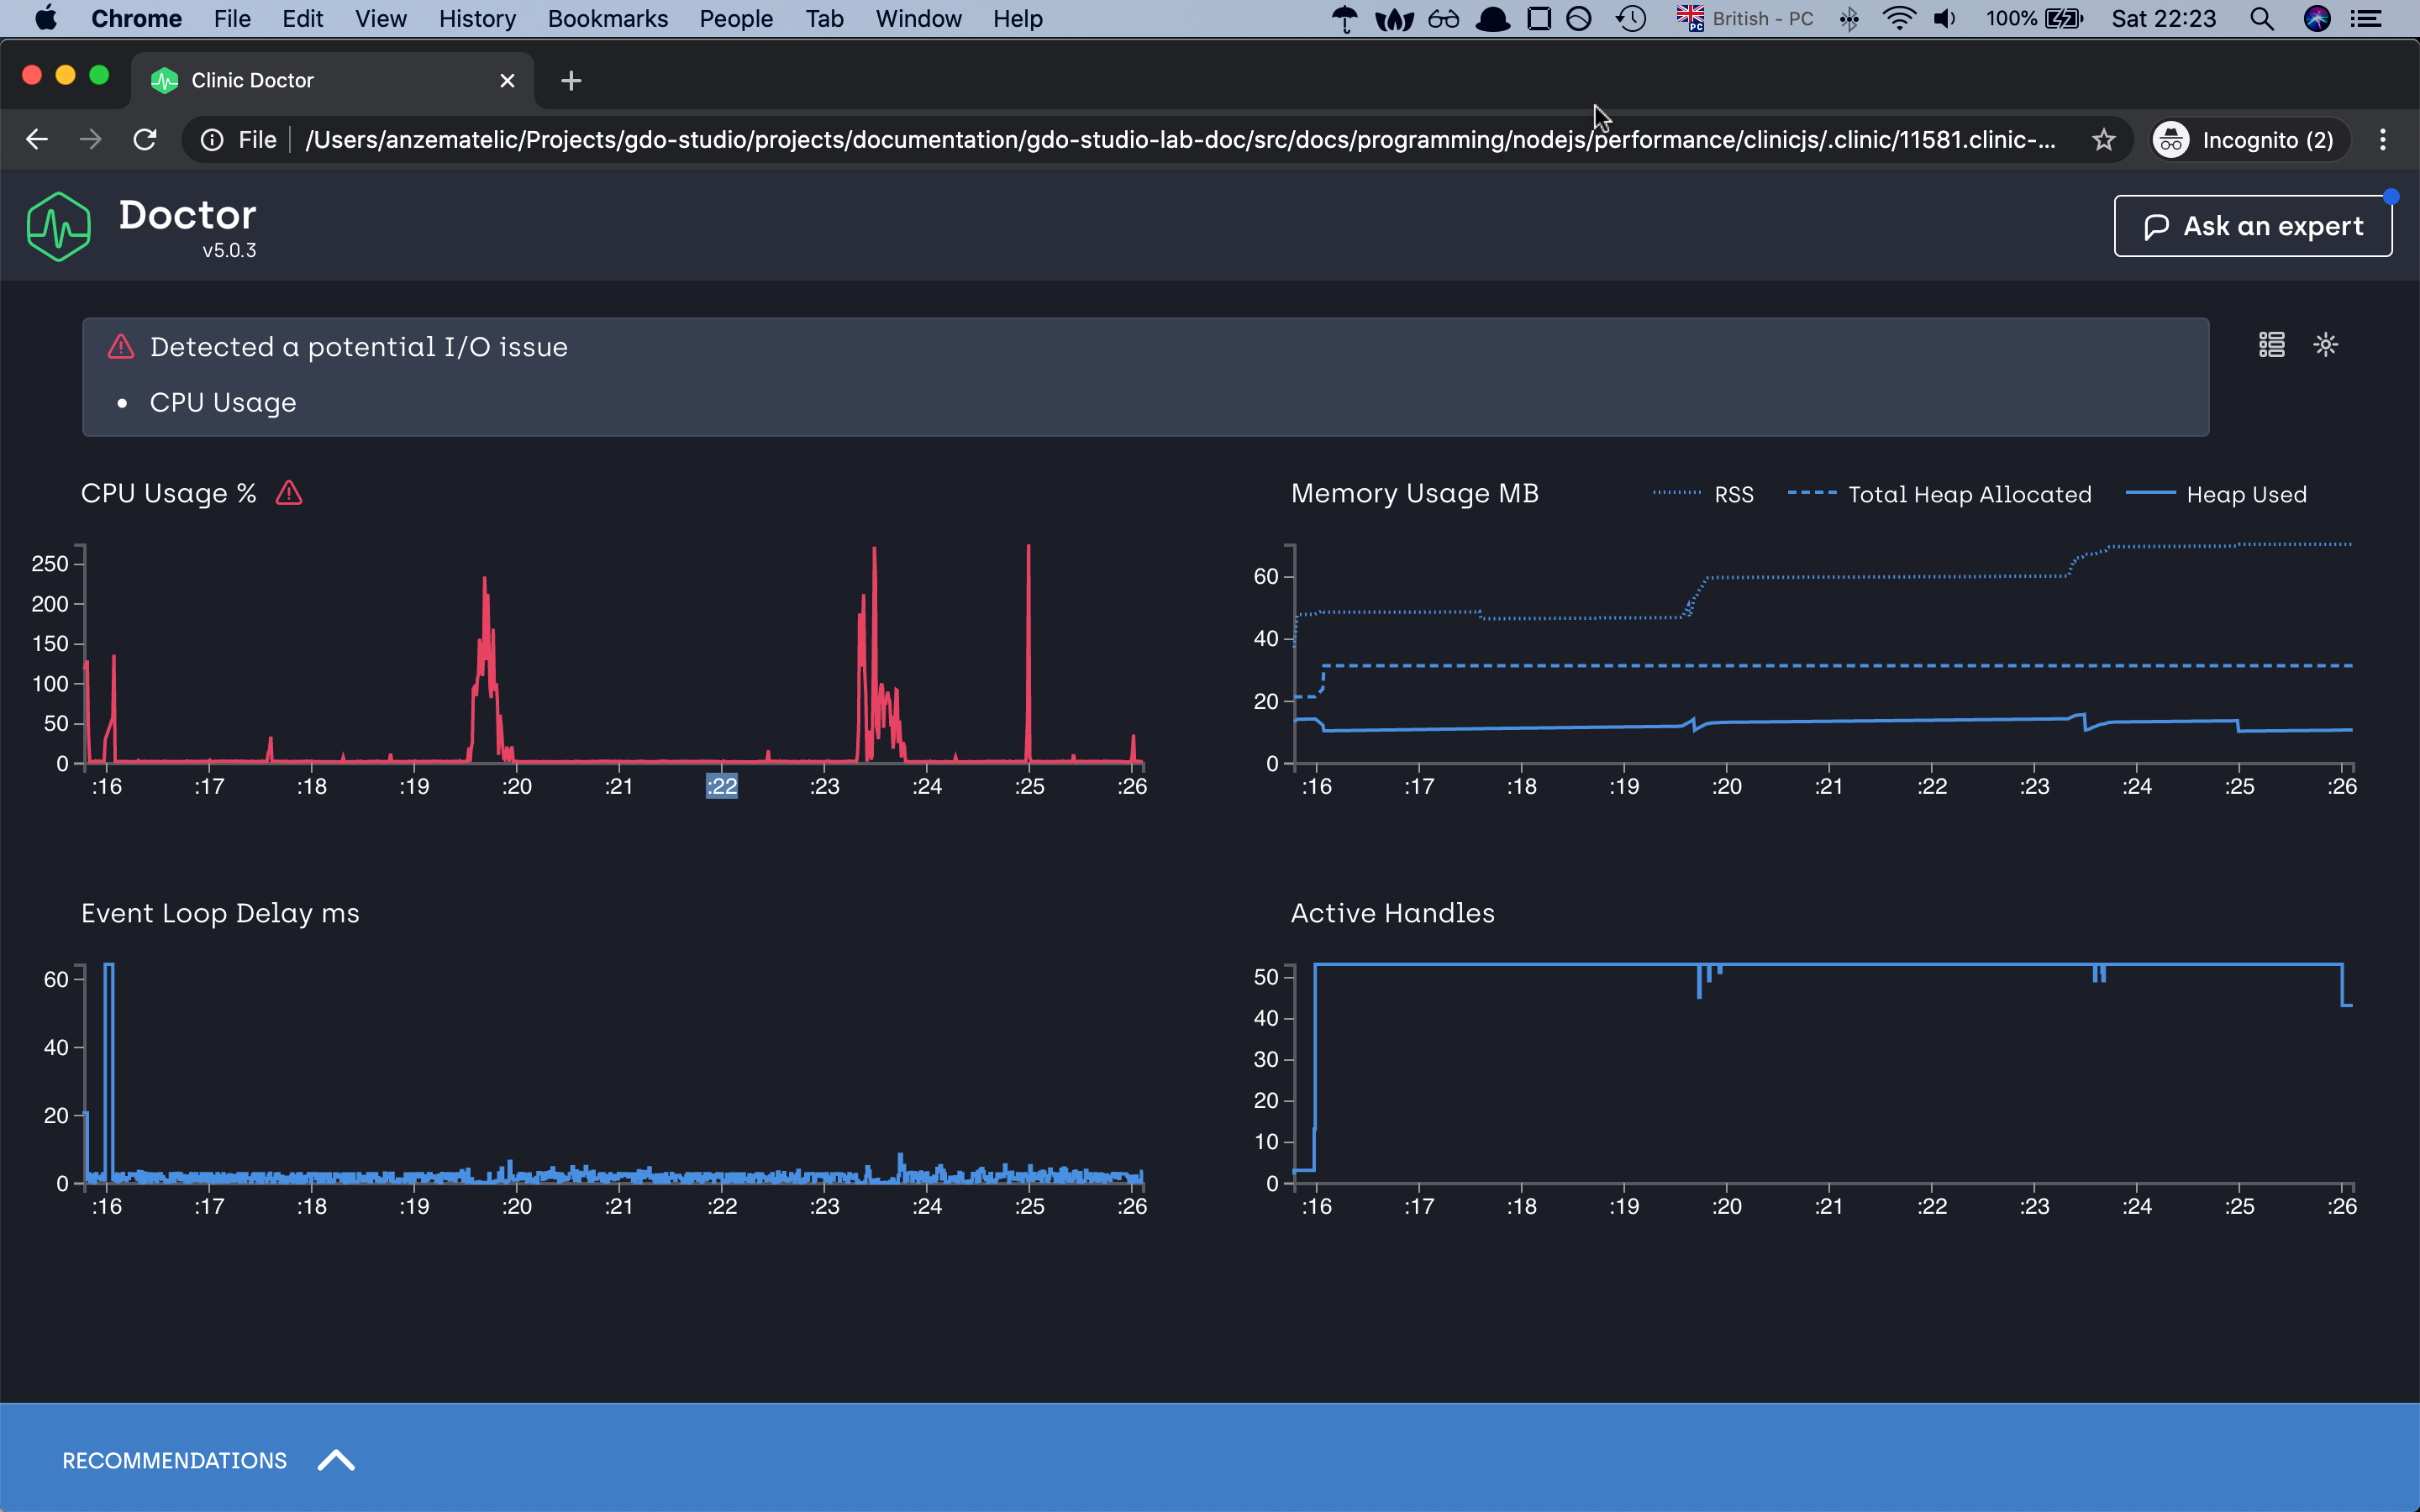This screenshot has width=2420, height=1512.
Task: Open macOS Spotlight search icon
Action: coord(2261,19)
